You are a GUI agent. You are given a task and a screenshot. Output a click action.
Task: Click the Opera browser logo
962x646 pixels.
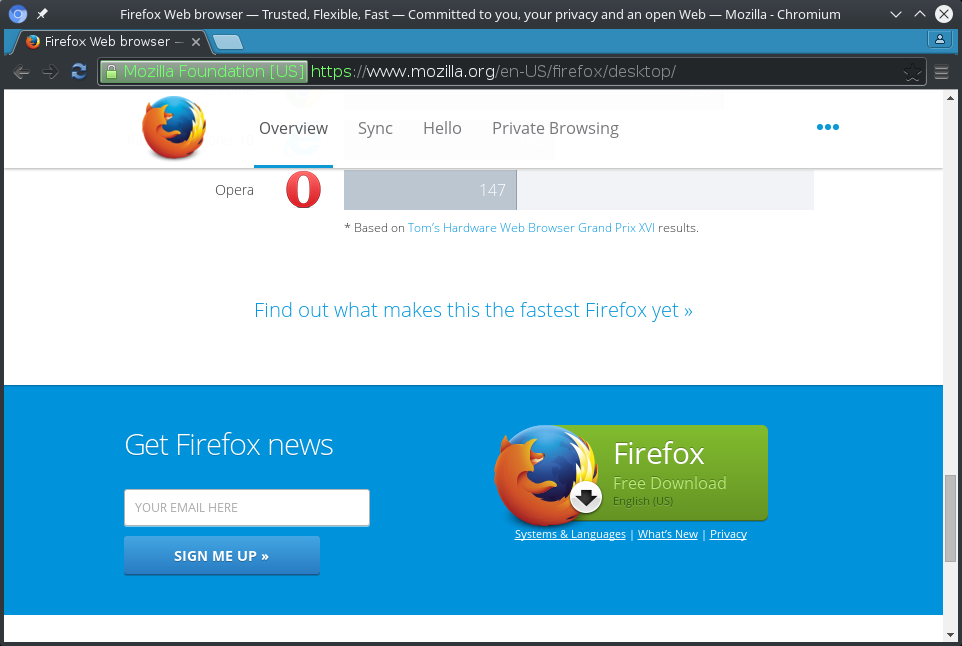tap(303, 190)
